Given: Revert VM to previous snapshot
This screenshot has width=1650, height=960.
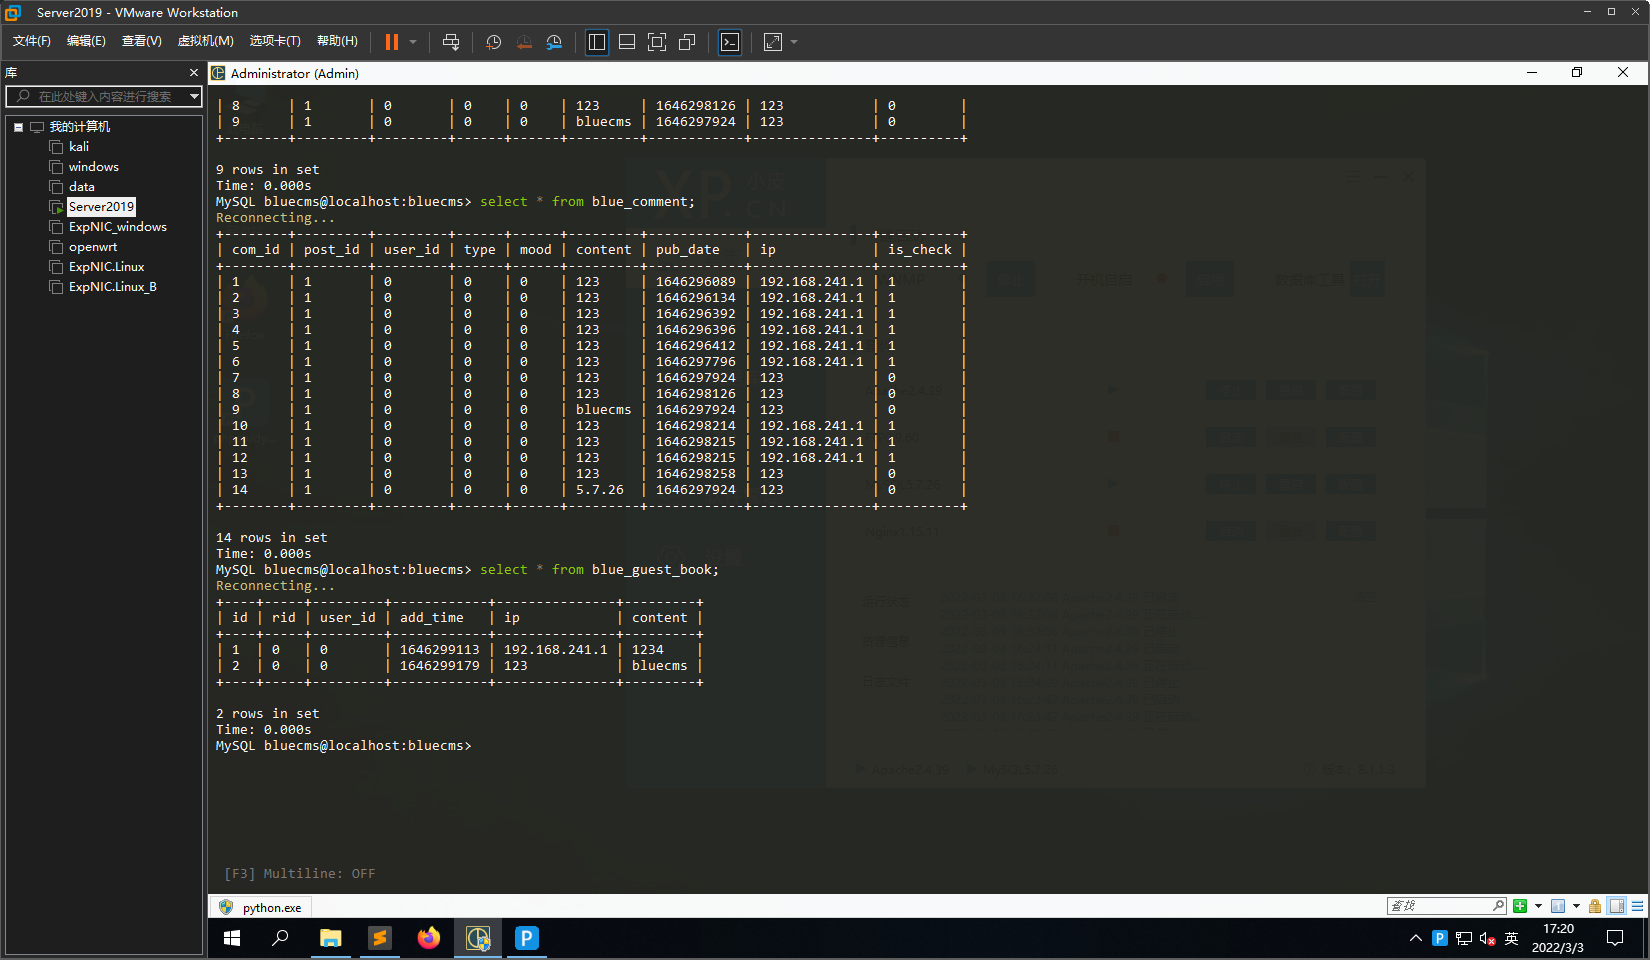Looking at the screenshot, I should click(524, 42).
